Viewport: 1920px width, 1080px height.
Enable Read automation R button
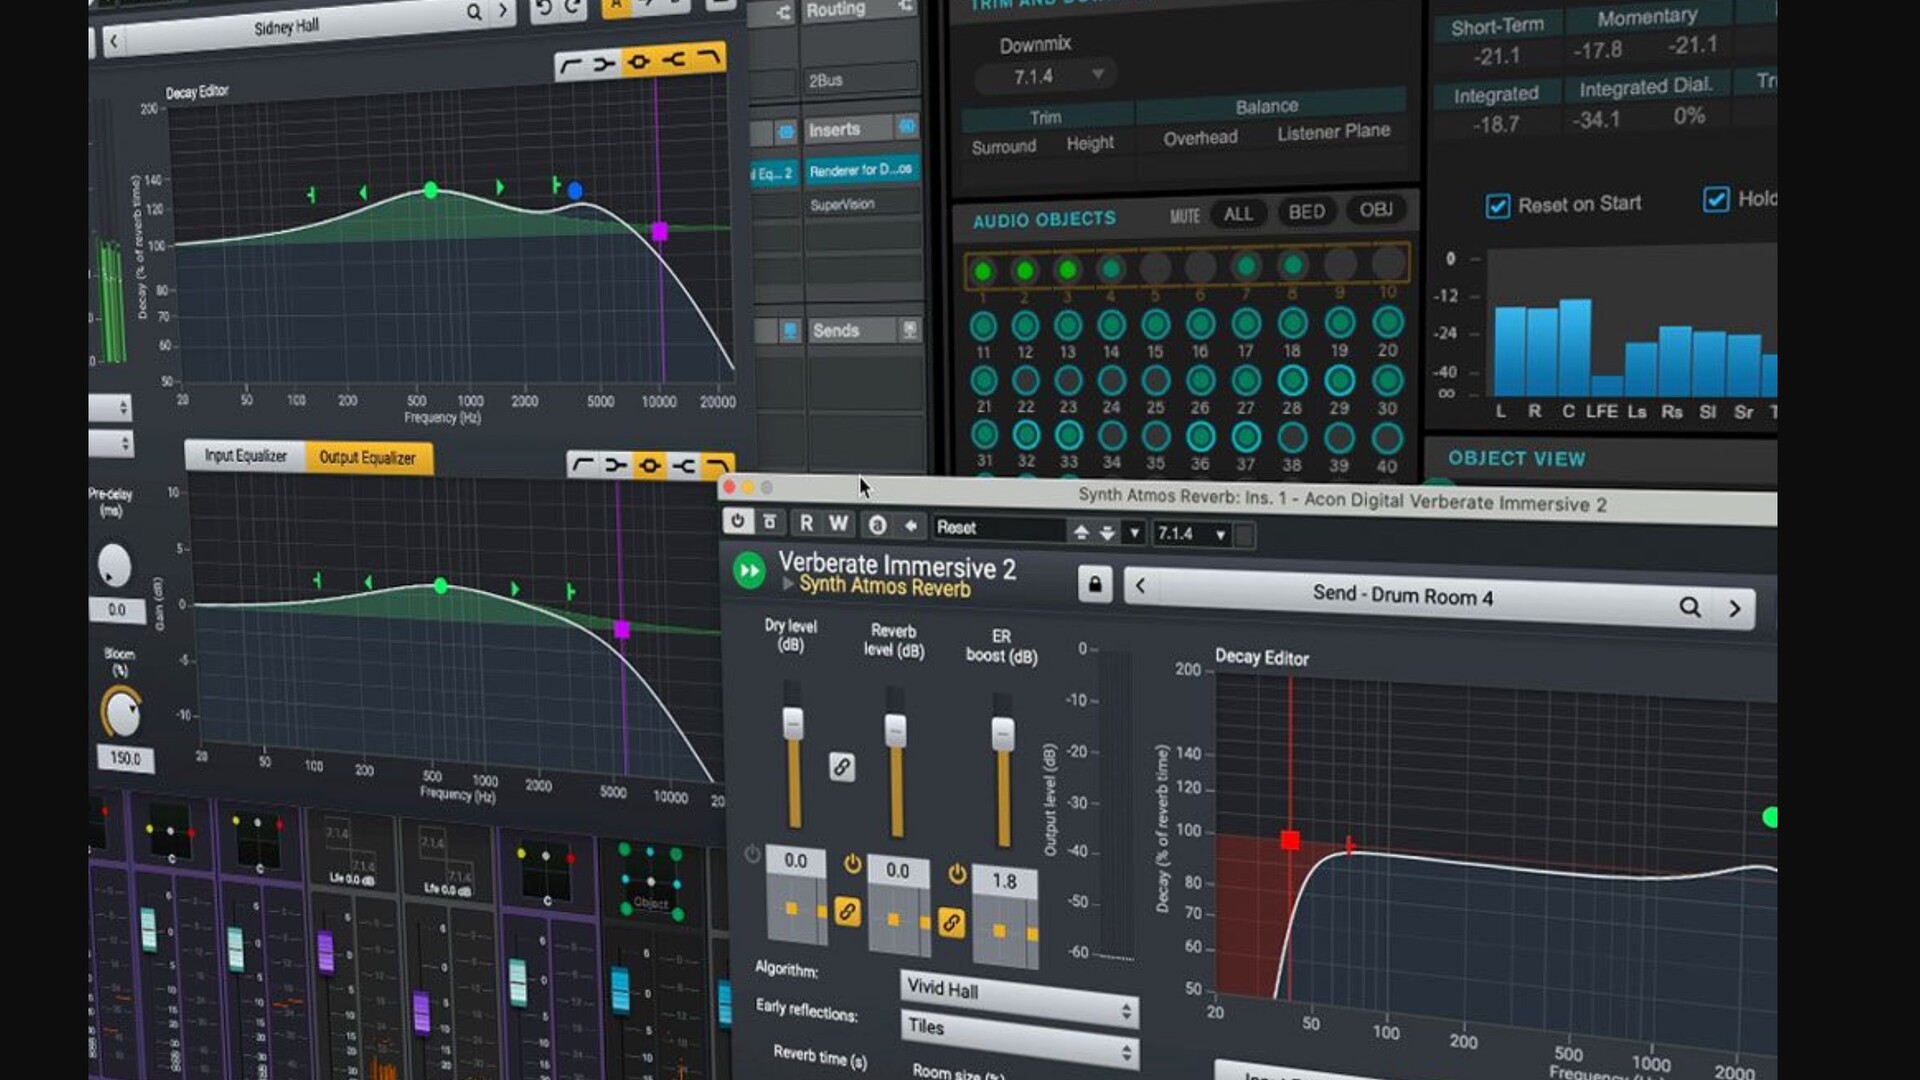coord(806,523)
